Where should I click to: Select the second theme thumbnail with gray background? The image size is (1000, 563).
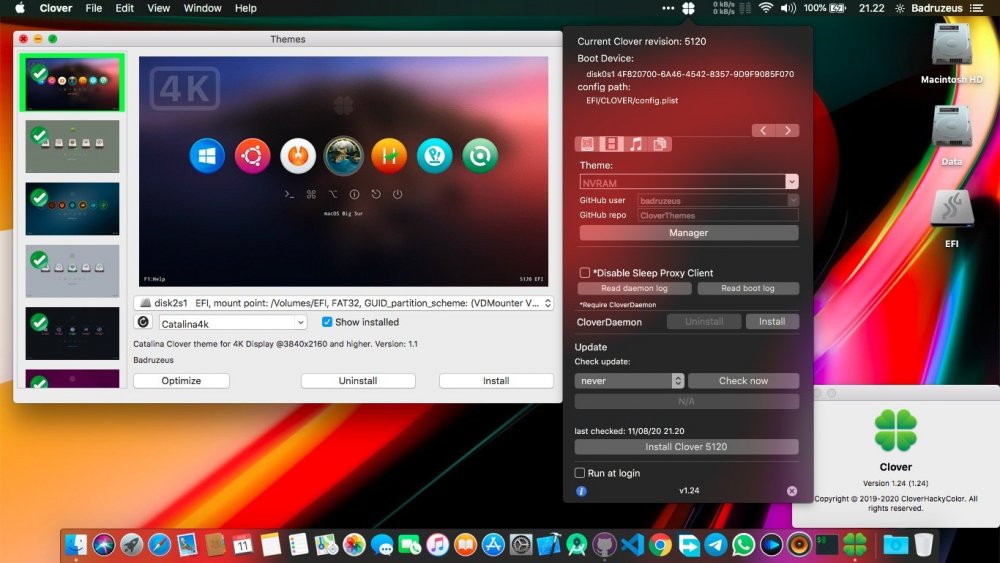pos(72,146)
